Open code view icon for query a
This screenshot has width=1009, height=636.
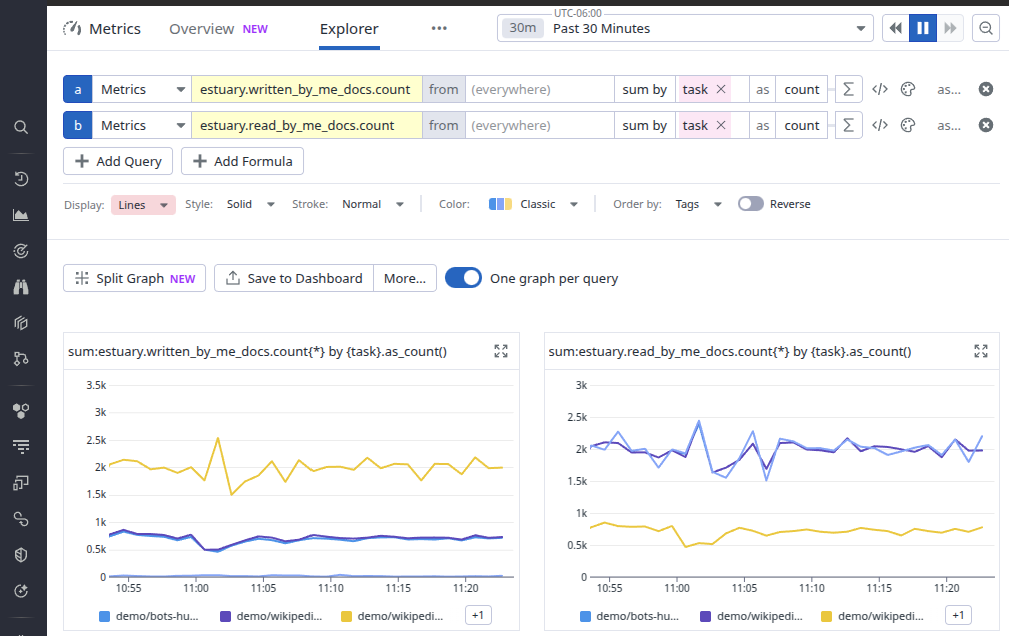[880, 89]
